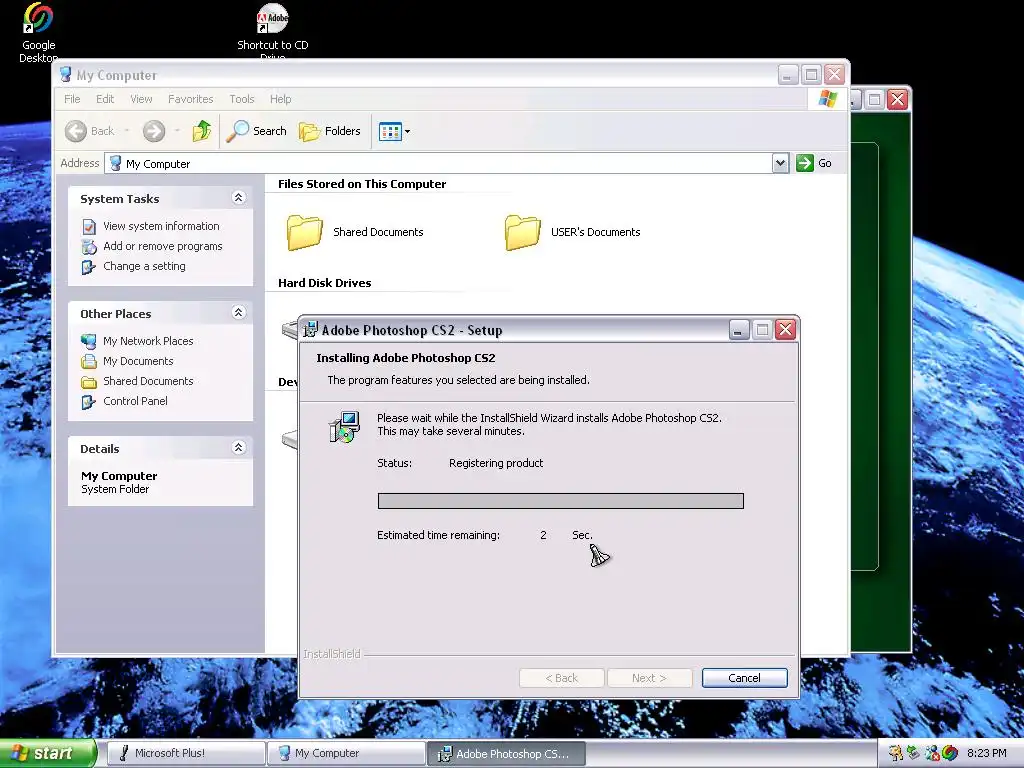
Task: Close the green window behind My Computer
Action: click(x=897, y=100)
